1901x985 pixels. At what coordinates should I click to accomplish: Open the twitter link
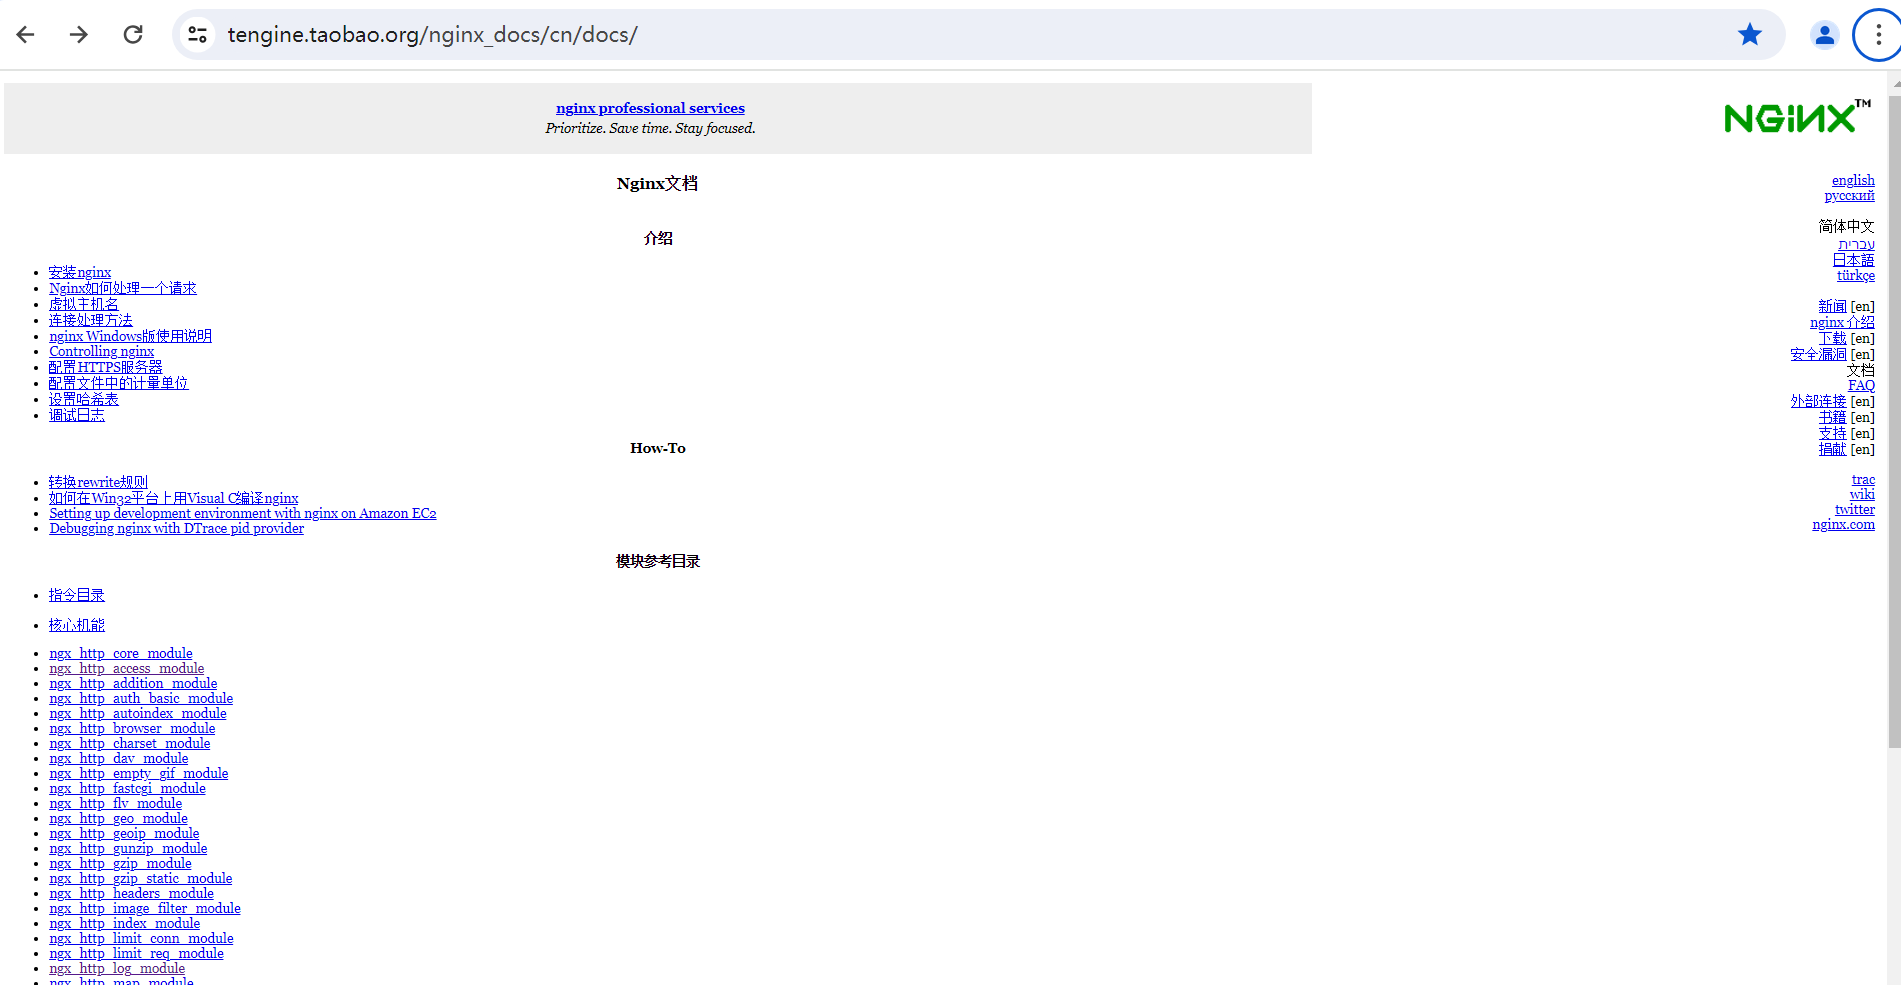pos(1855,509)
